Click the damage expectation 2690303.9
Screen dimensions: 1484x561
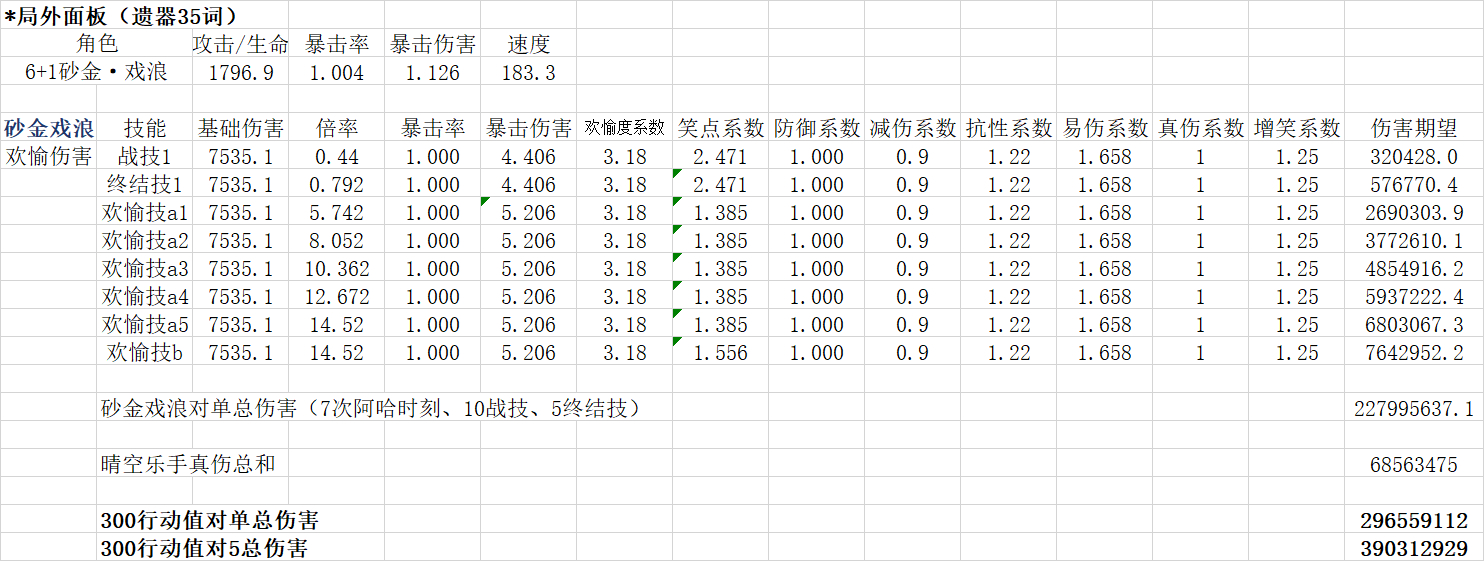click(1414, 212)
